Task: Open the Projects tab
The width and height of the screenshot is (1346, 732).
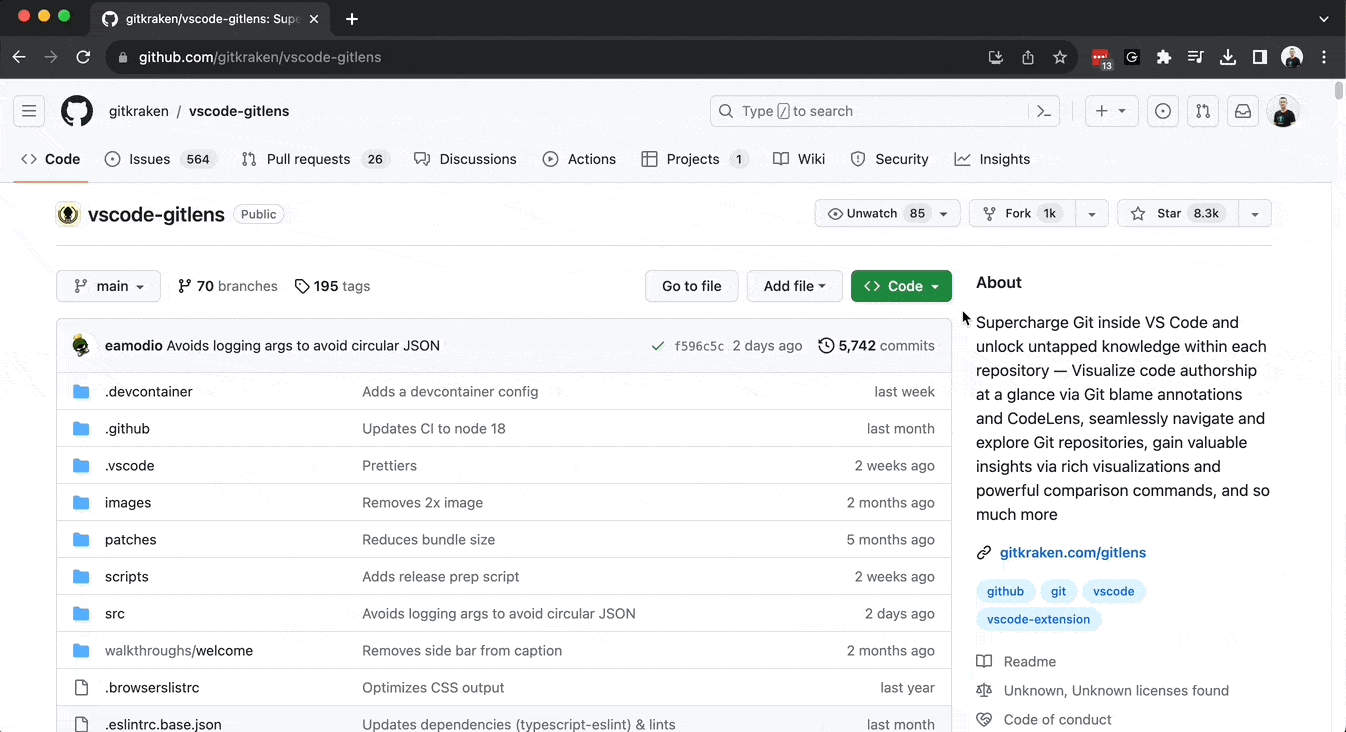Action: tap(695, 159)
